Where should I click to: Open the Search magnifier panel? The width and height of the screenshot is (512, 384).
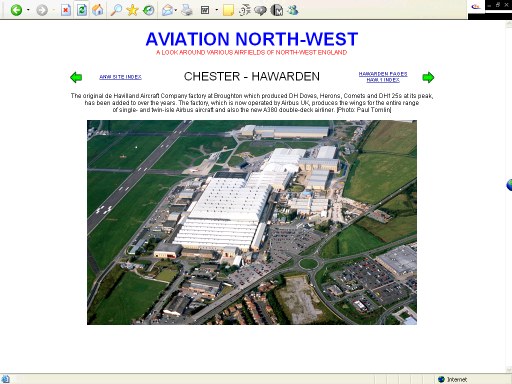click(x=116, y=10)
